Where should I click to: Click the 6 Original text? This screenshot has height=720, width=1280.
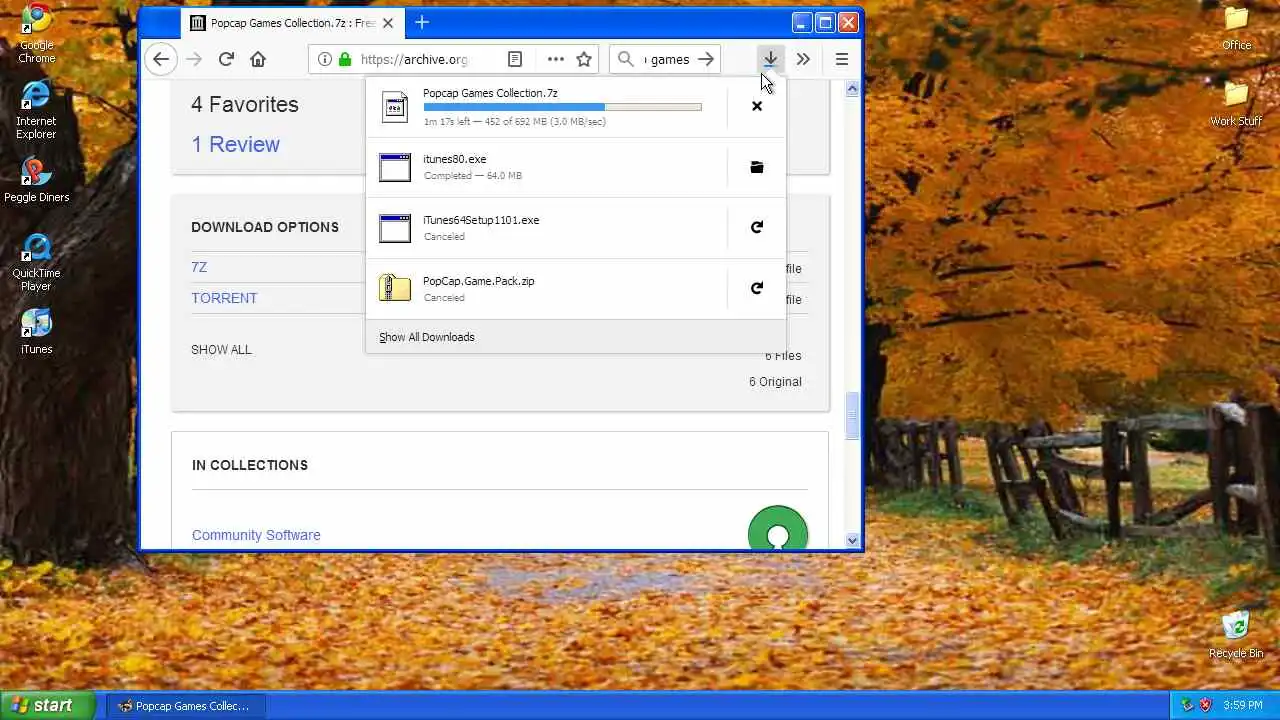coord(775,381)
